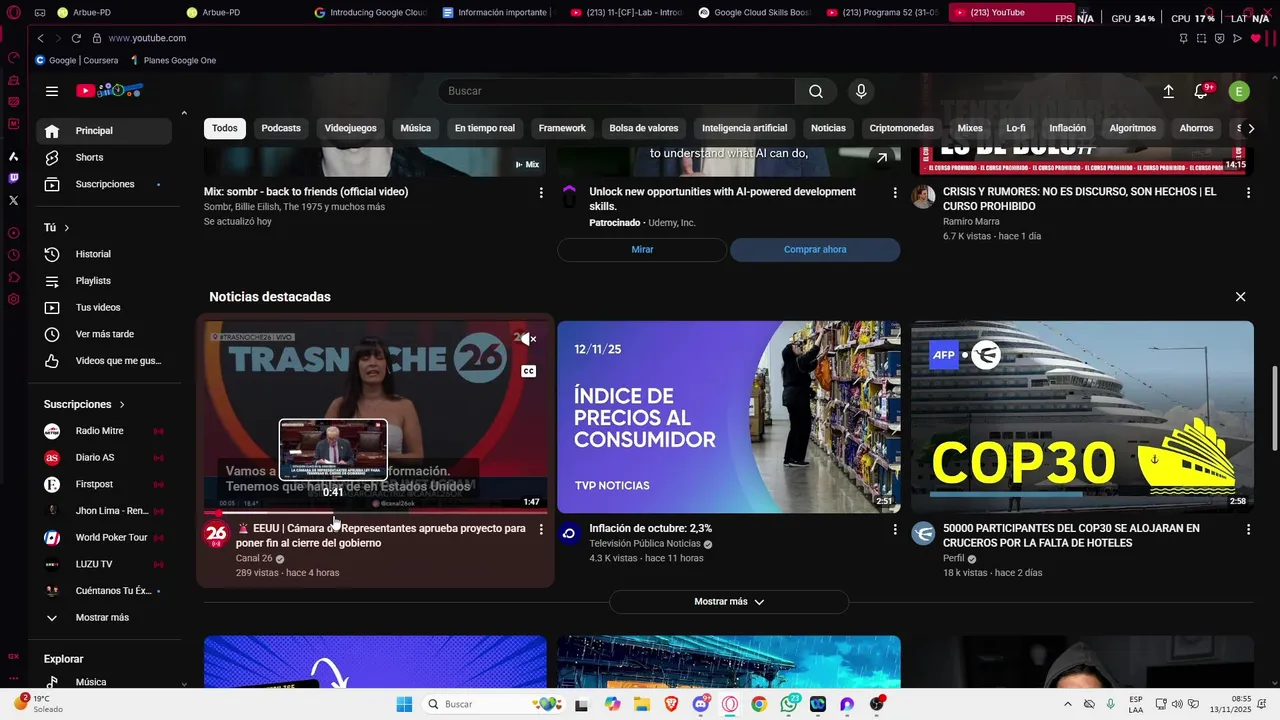Open Ramiro Marra channel link
This screenshot has width=1280, height=720.
971,222
